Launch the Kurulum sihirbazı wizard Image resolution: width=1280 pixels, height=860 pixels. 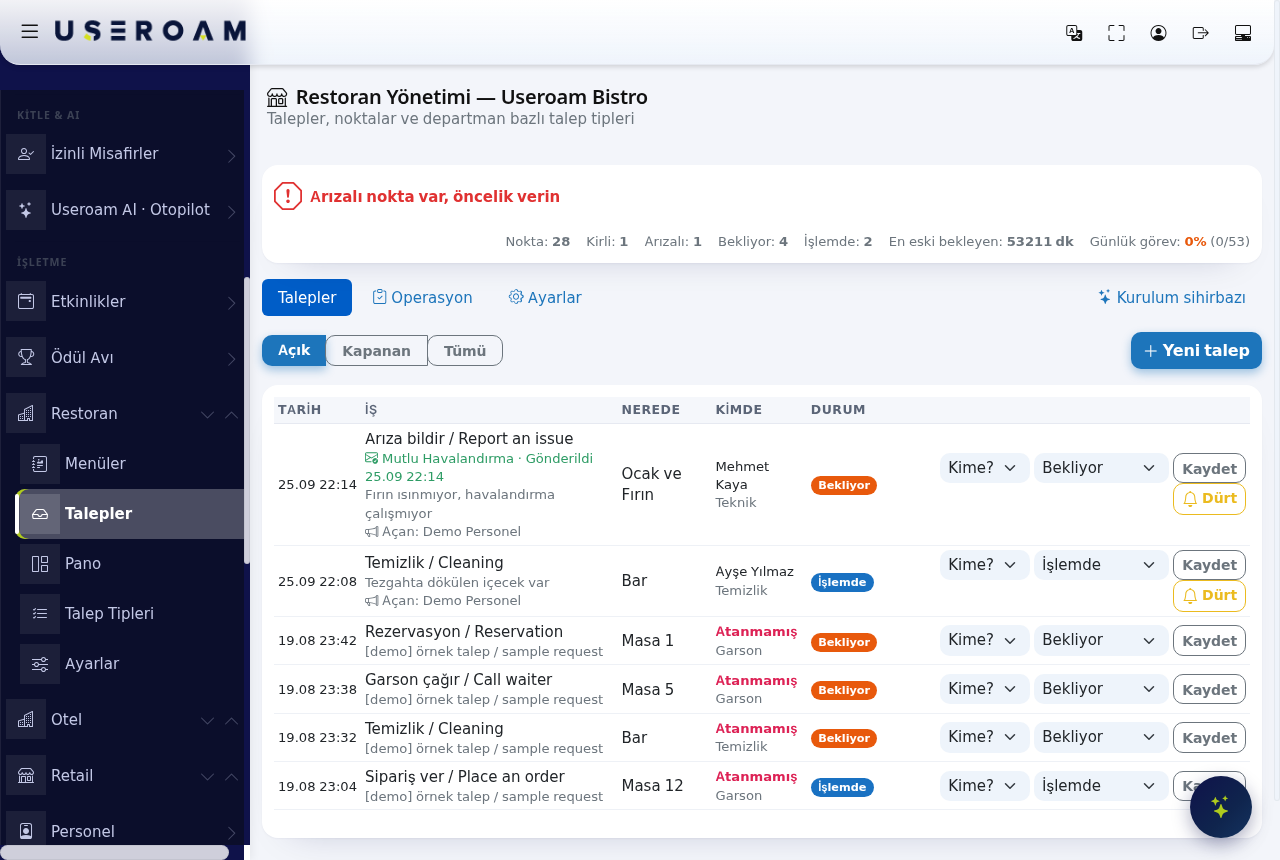pyautogui.click(x=1172, y=297)
